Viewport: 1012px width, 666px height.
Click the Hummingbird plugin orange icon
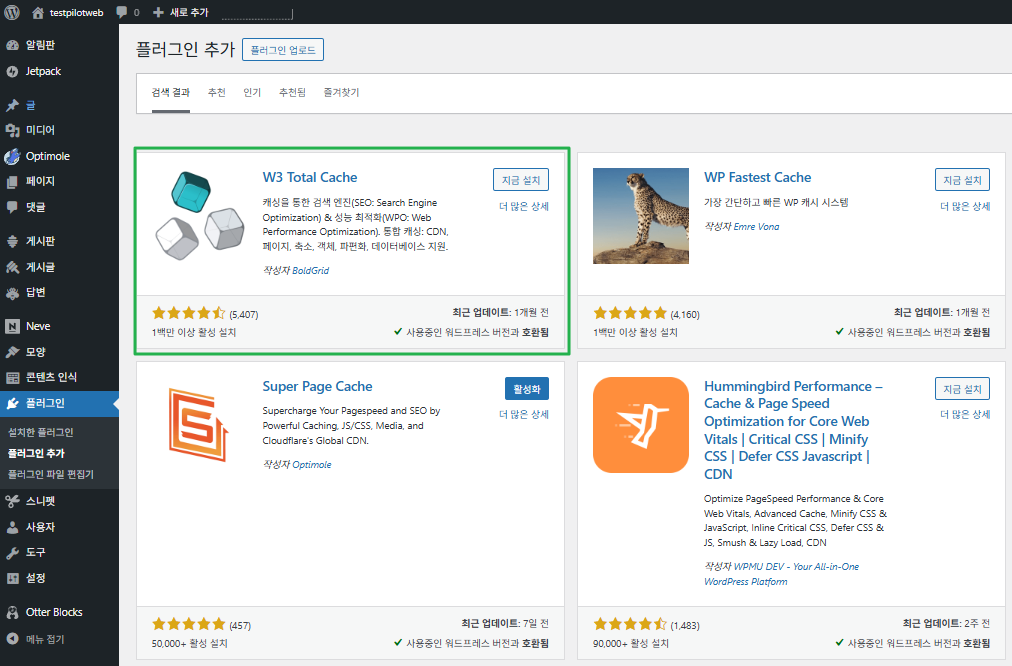[x=641, y=425]
